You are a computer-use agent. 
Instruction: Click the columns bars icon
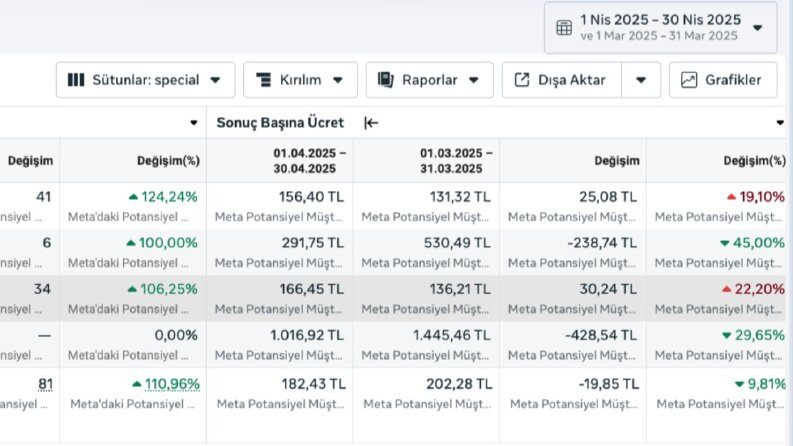[x=76, y=80]
